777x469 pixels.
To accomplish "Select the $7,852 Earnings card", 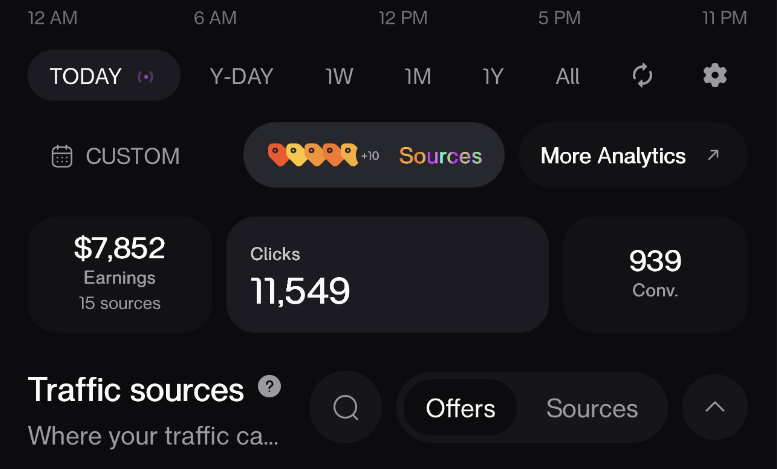I will (x=119, y=275).
